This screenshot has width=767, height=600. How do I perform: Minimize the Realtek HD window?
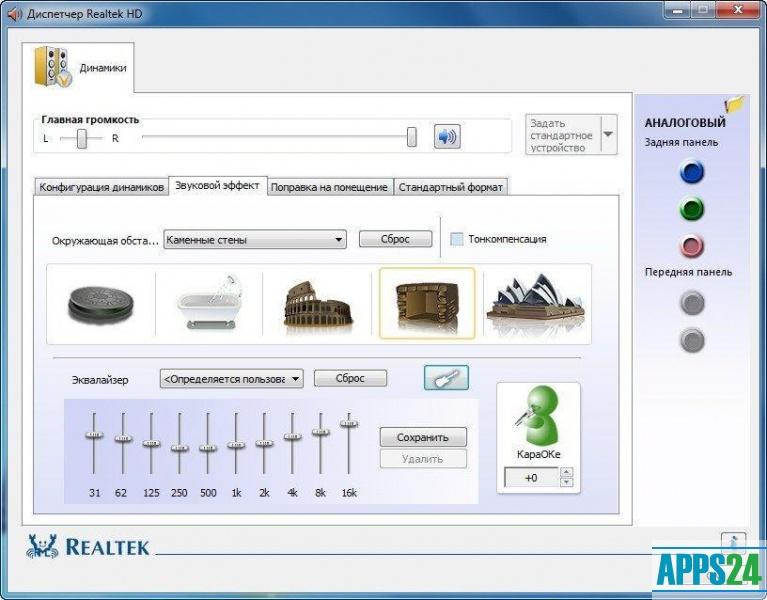(x=677, y=11)
